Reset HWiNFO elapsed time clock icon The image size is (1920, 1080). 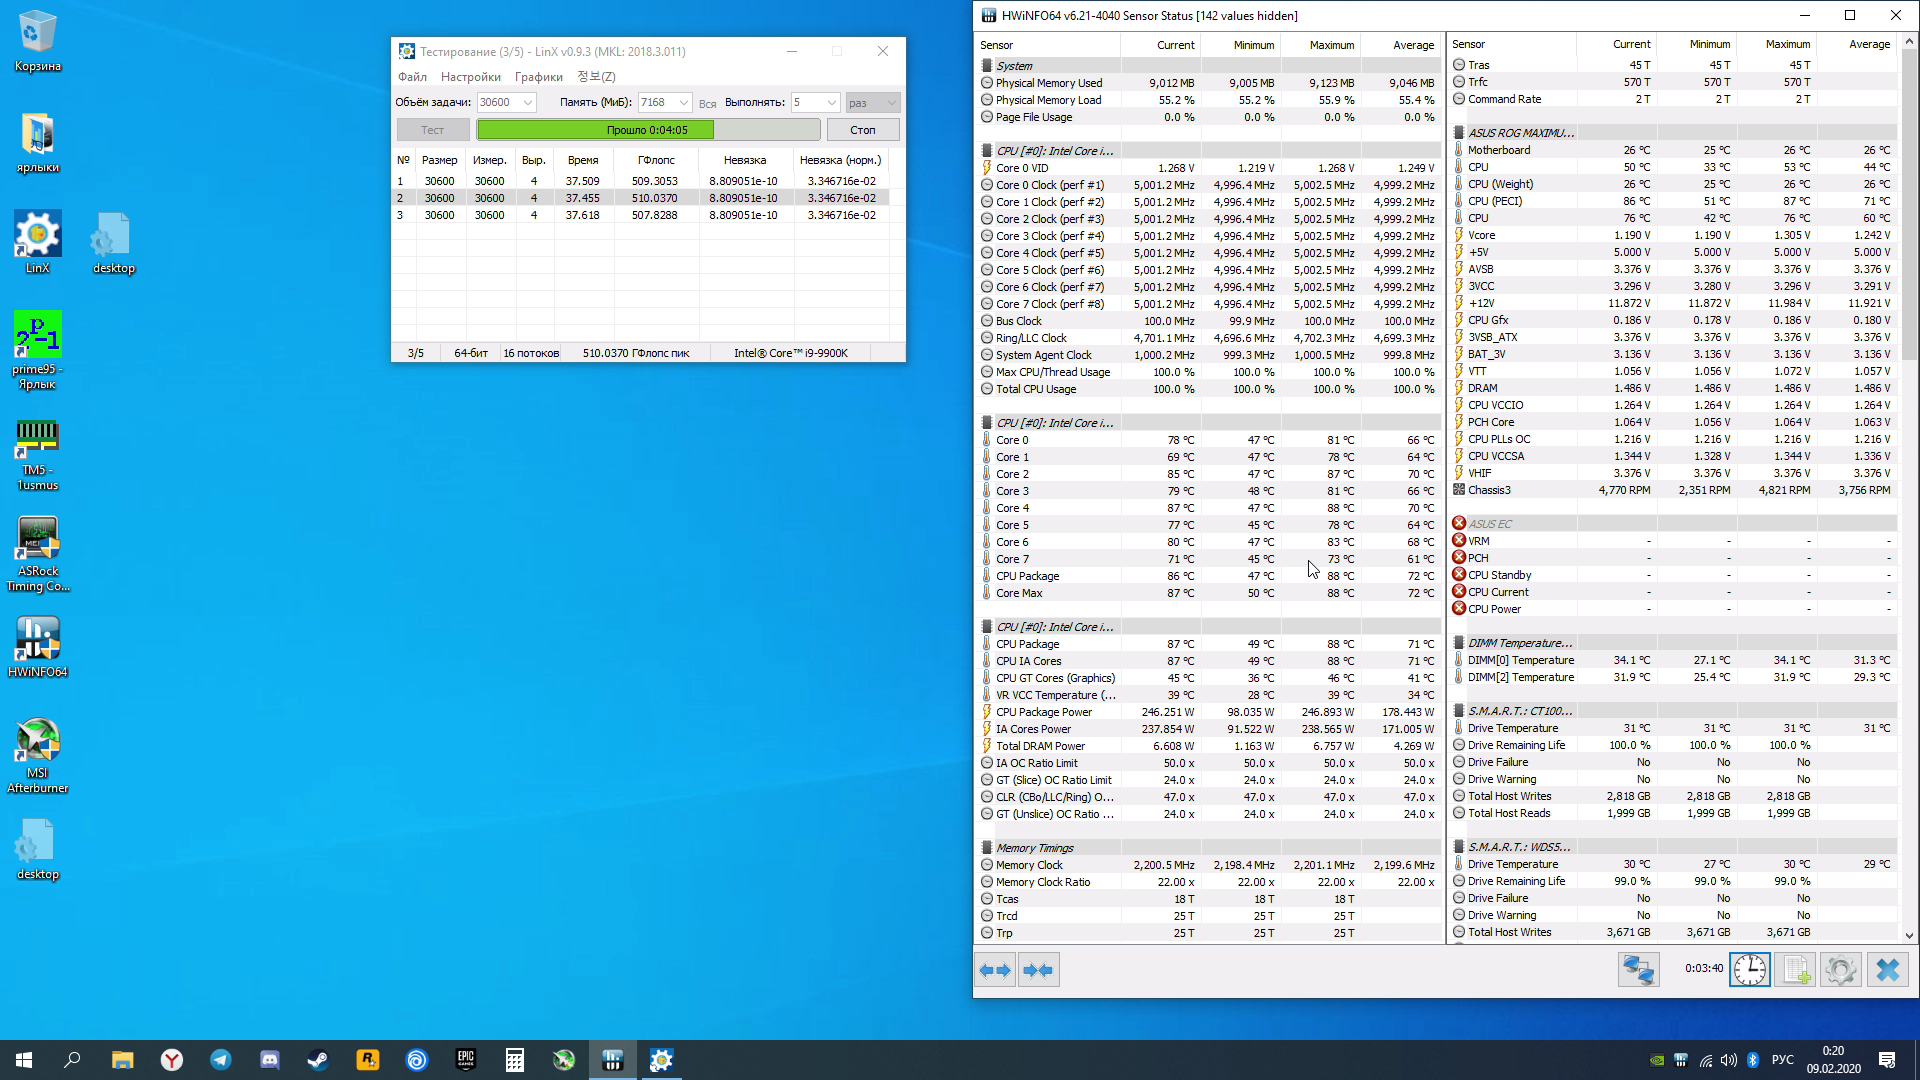(1750, 970)
